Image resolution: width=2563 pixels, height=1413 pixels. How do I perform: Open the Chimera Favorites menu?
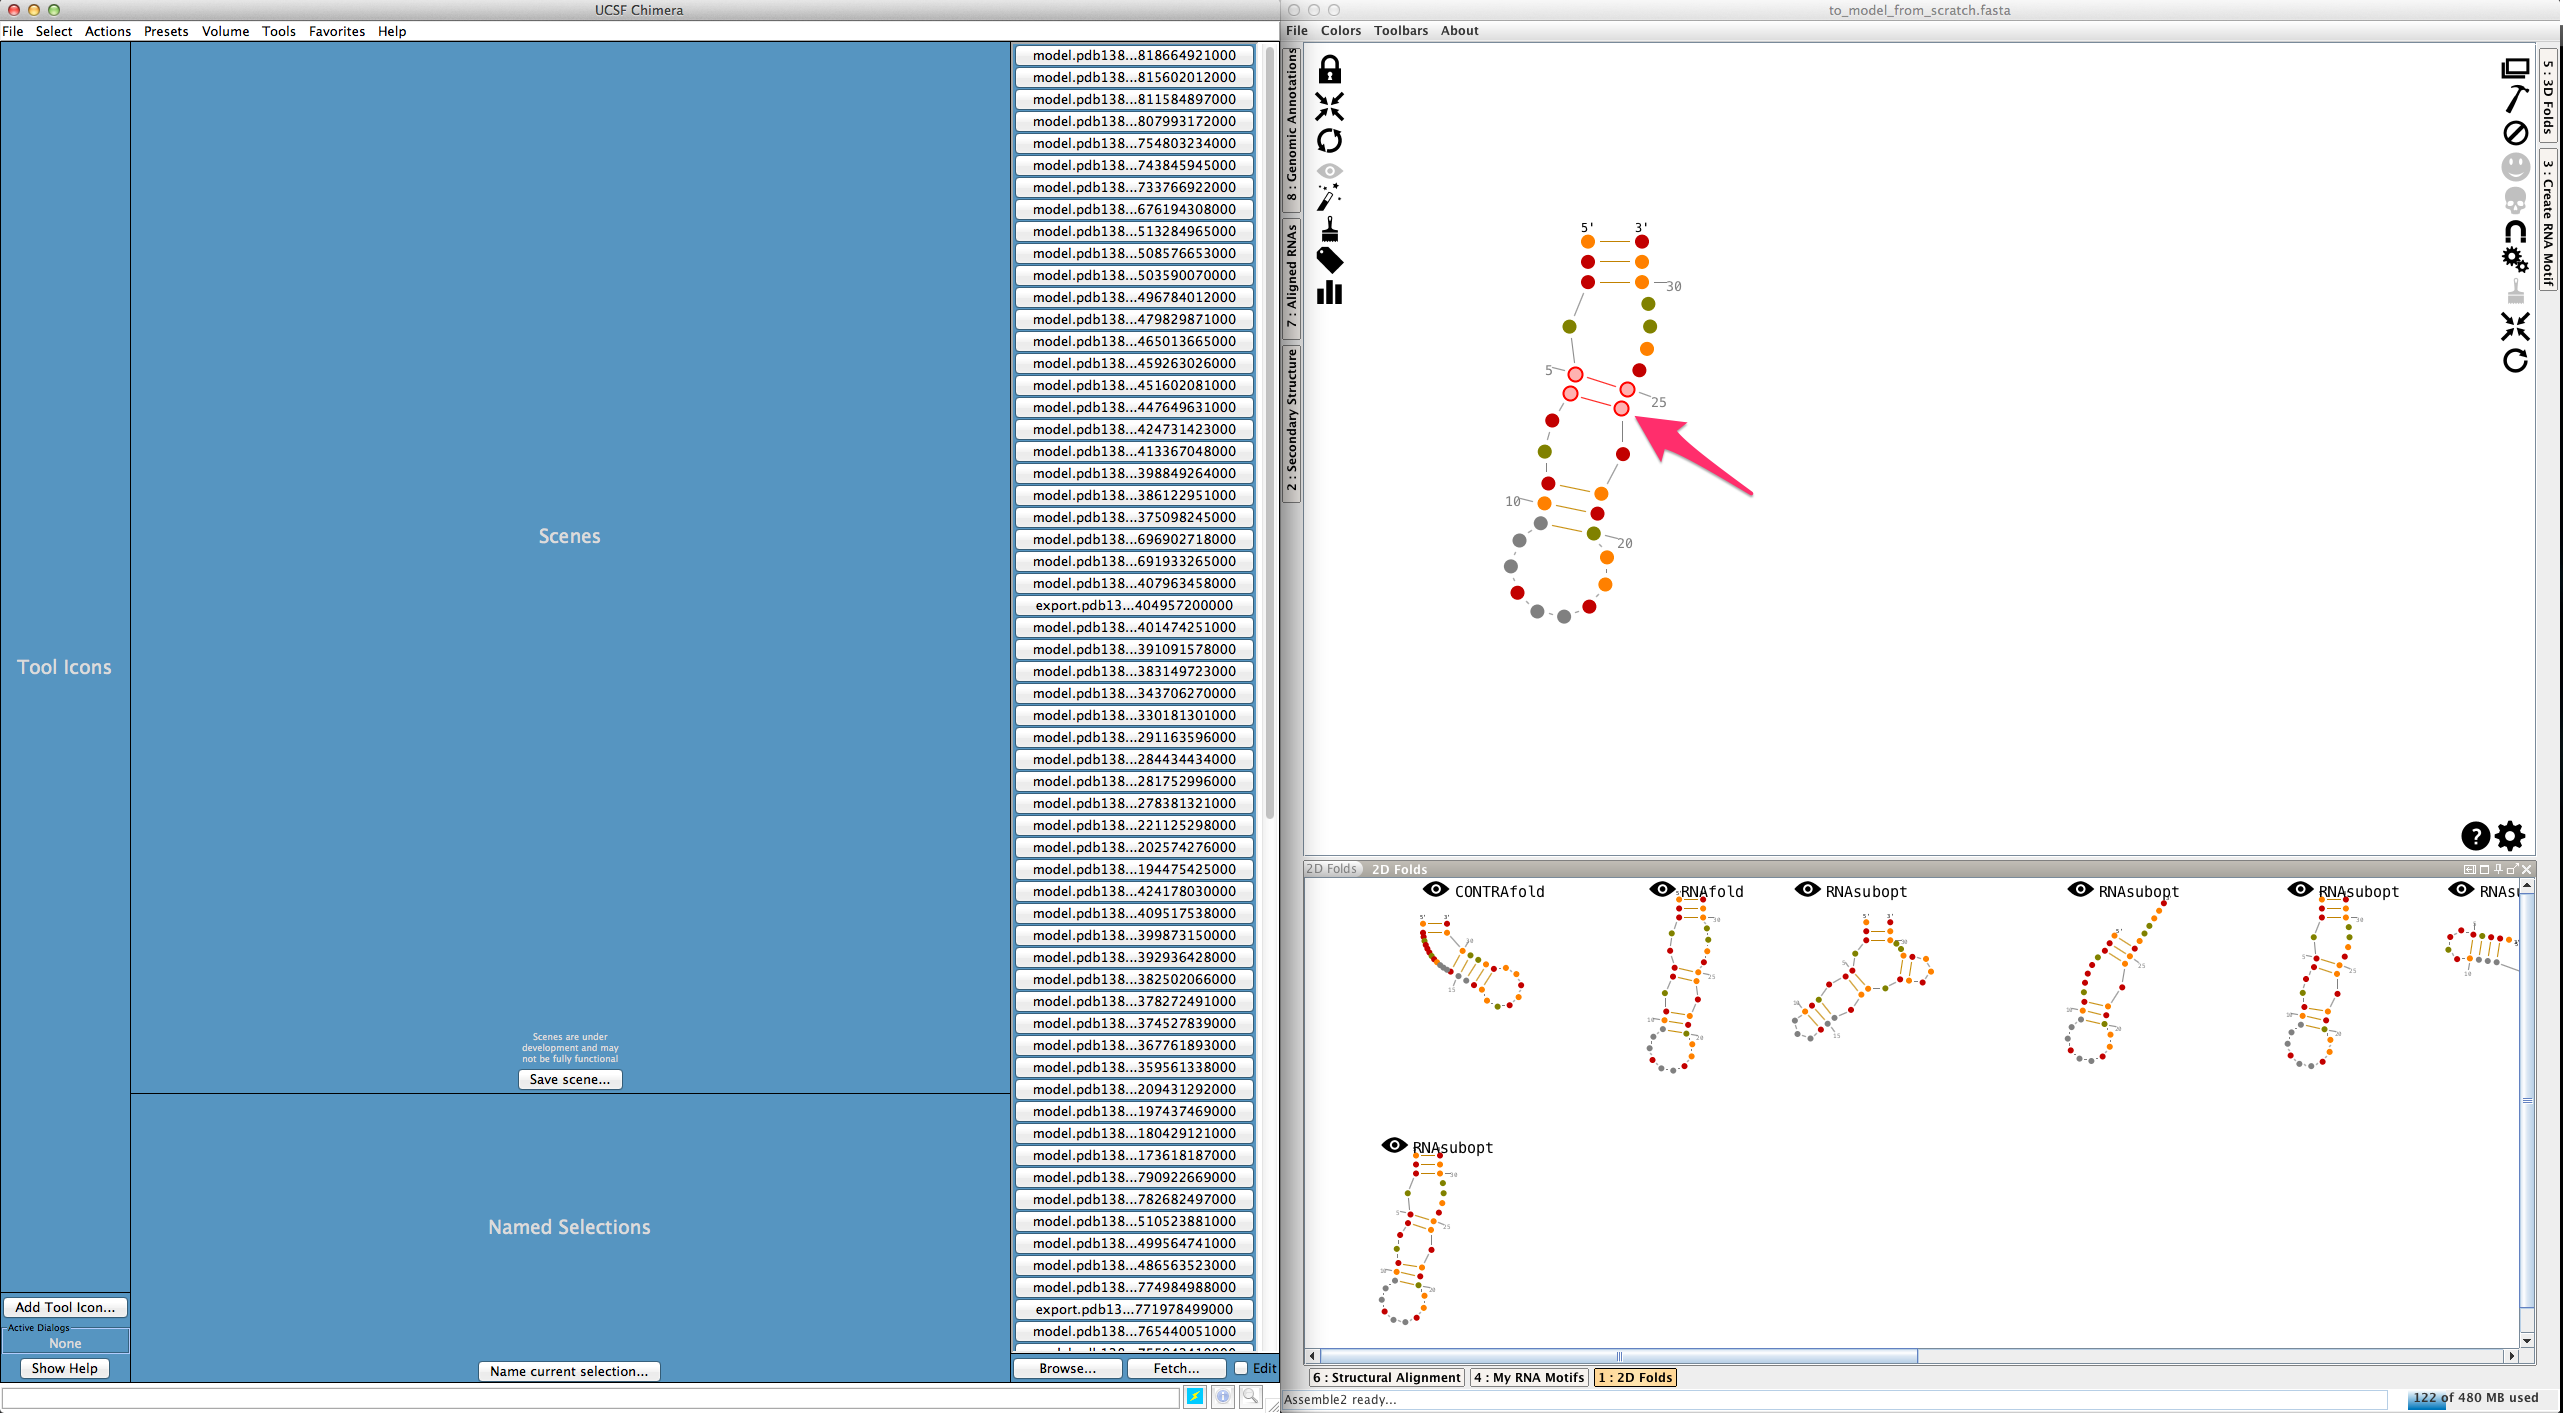(337, 31)
